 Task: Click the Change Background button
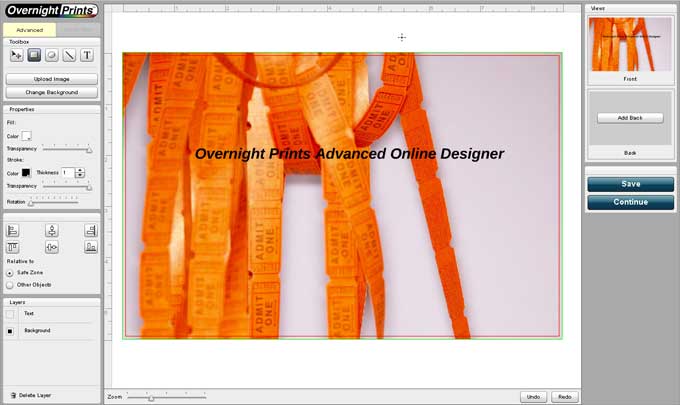pyautogui.click(x=52, y=92)
